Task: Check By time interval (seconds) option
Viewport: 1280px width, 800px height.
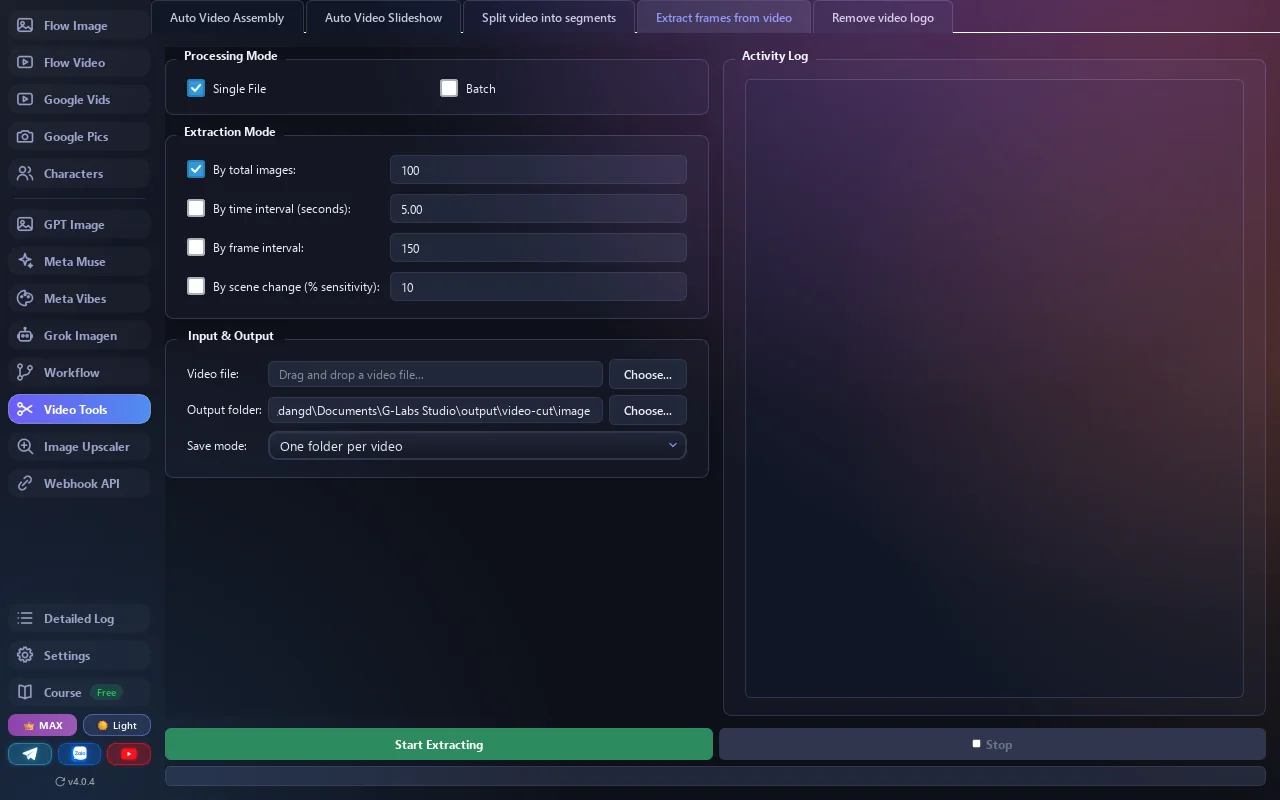Action: 196,208
